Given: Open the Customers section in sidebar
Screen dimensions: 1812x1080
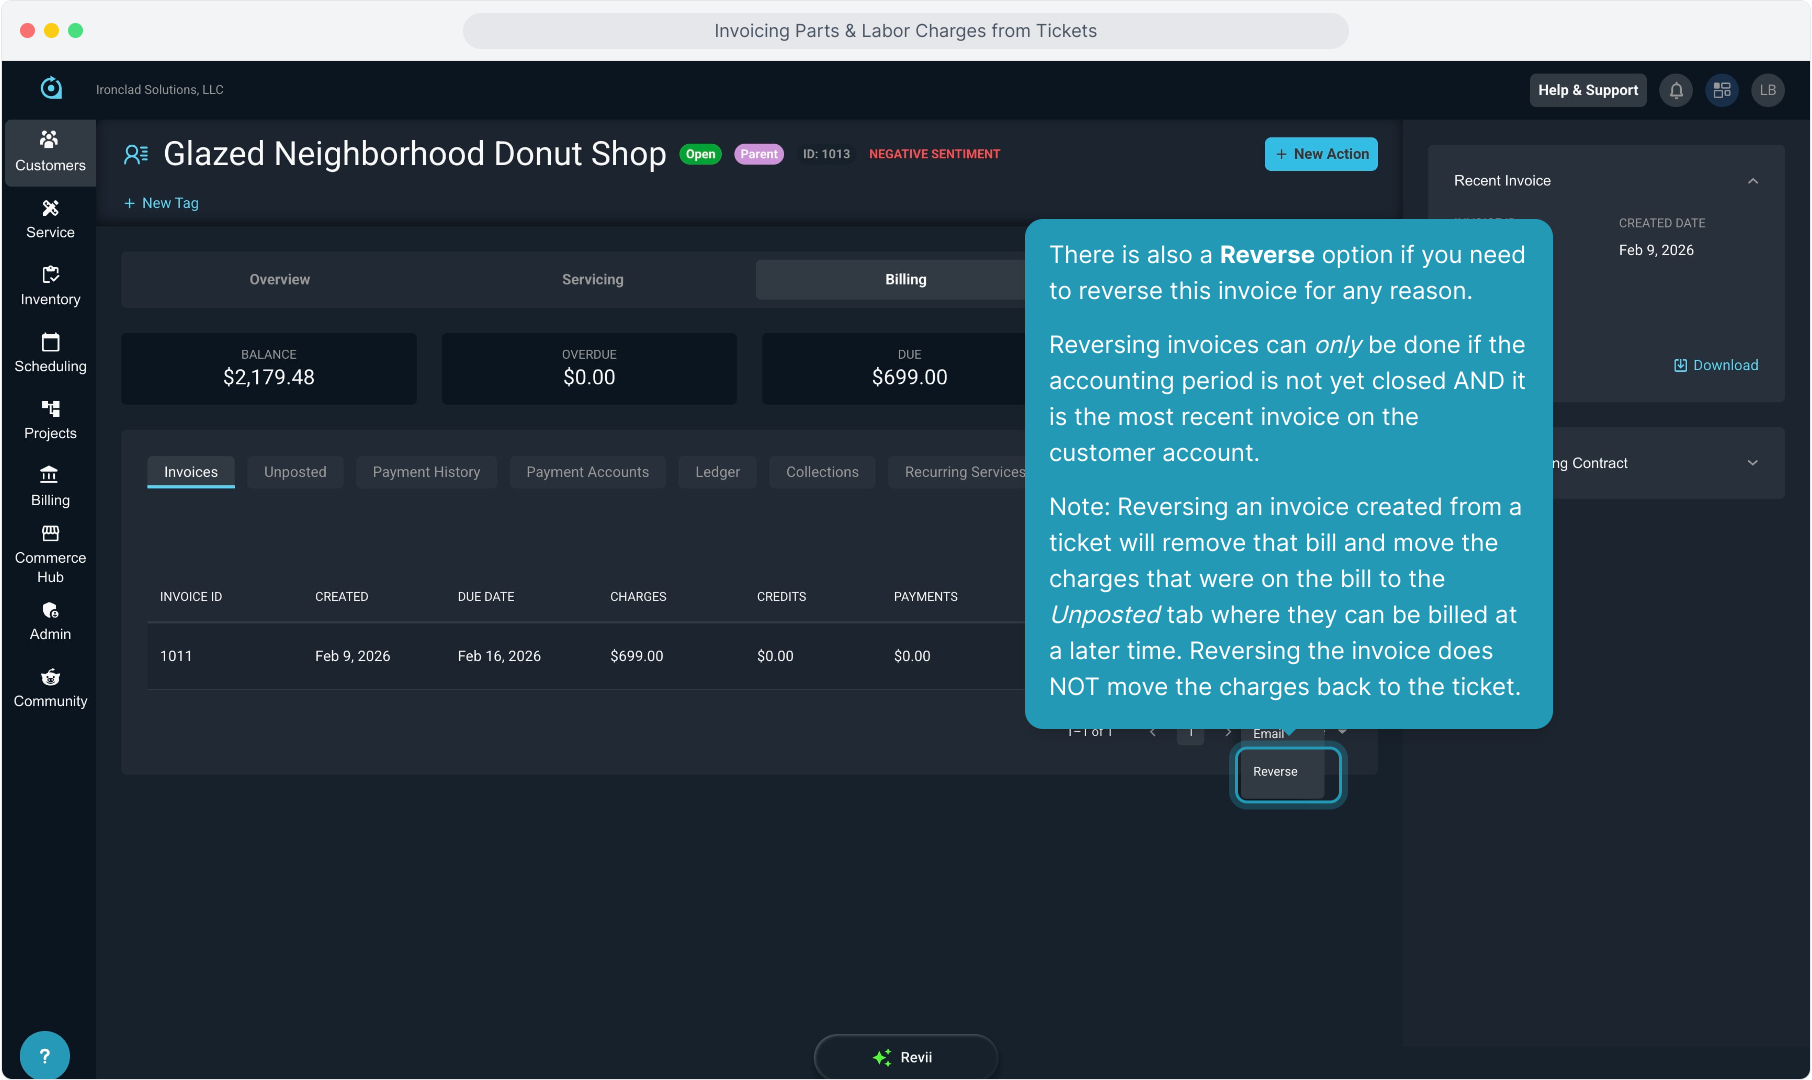Looking at the screenshot, I should point(50,152).
